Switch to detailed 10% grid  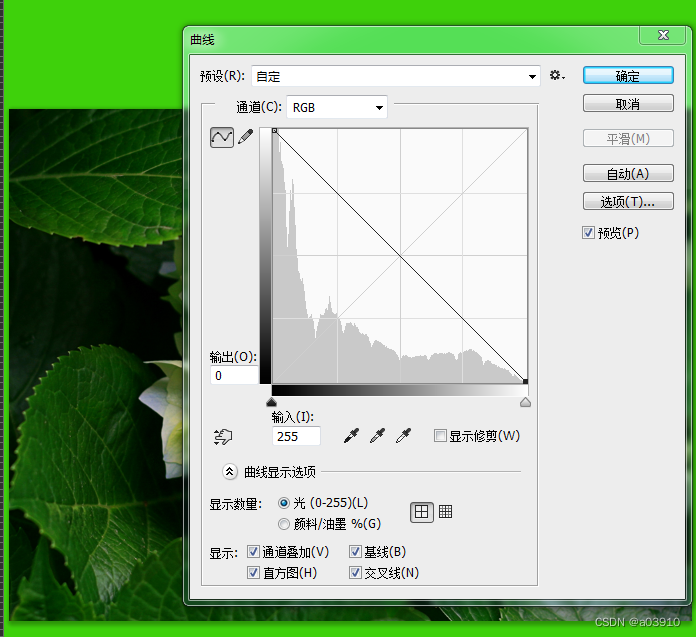click(x=445, y=512)
